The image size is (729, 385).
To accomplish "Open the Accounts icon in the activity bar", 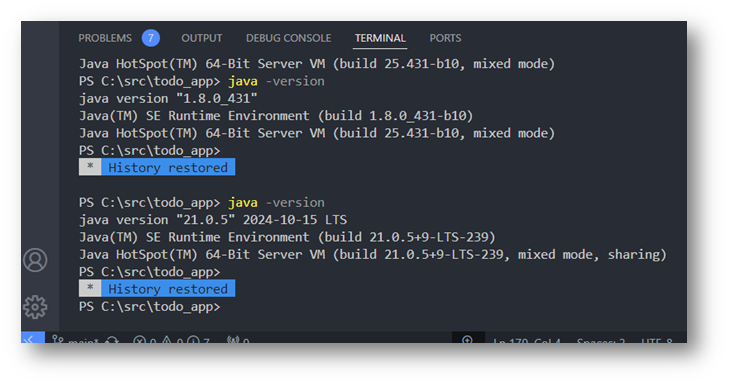I will tap(35, 260).
